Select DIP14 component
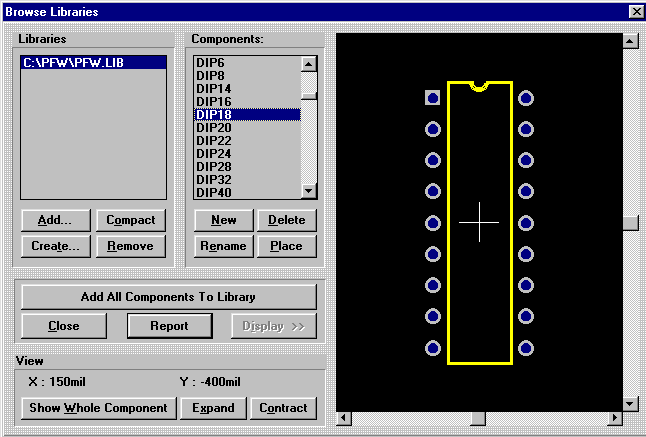The height and width of the screenshot is (437, 646). point(247,89)
